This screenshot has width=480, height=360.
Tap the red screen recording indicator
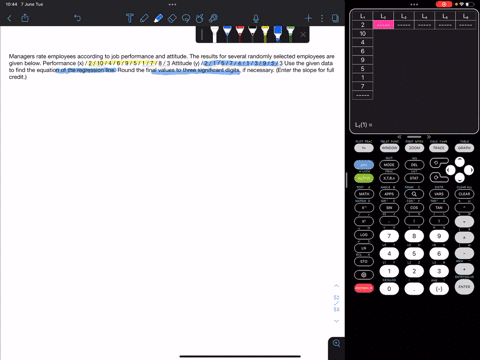[444, 4]
